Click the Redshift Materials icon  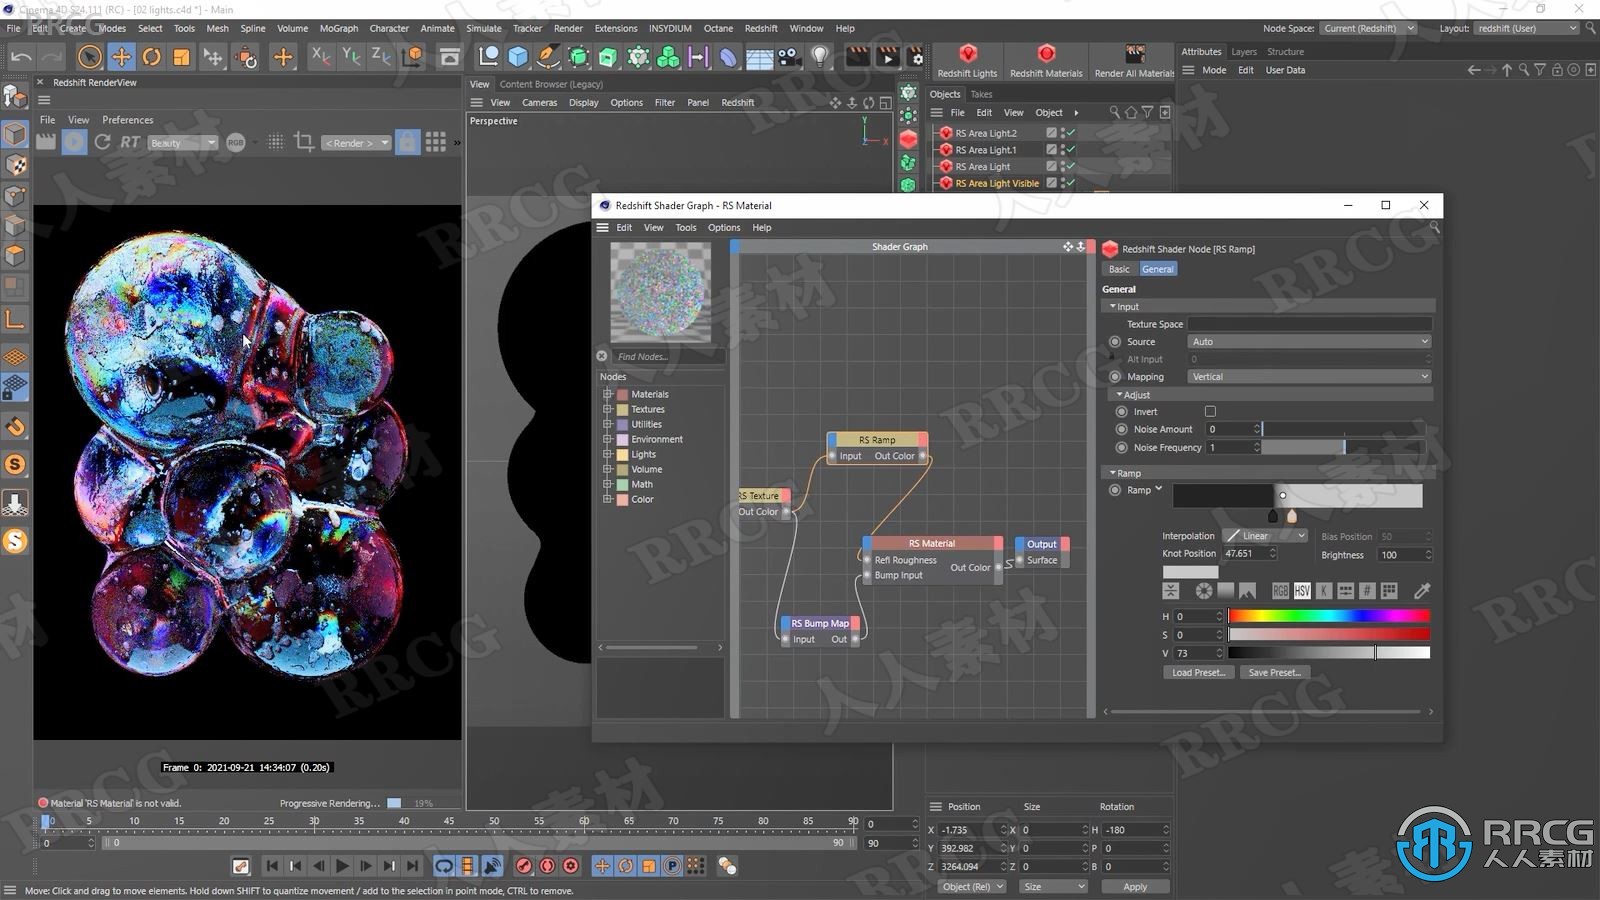(x=1046, y=61)
